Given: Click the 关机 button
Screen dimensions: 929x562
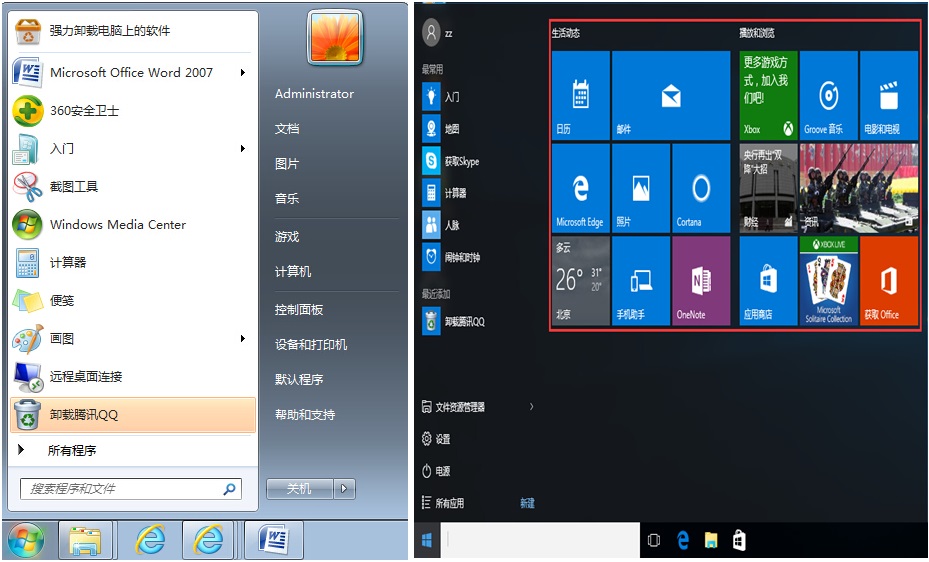Looking at the screenshot, I should click(300, 489).
